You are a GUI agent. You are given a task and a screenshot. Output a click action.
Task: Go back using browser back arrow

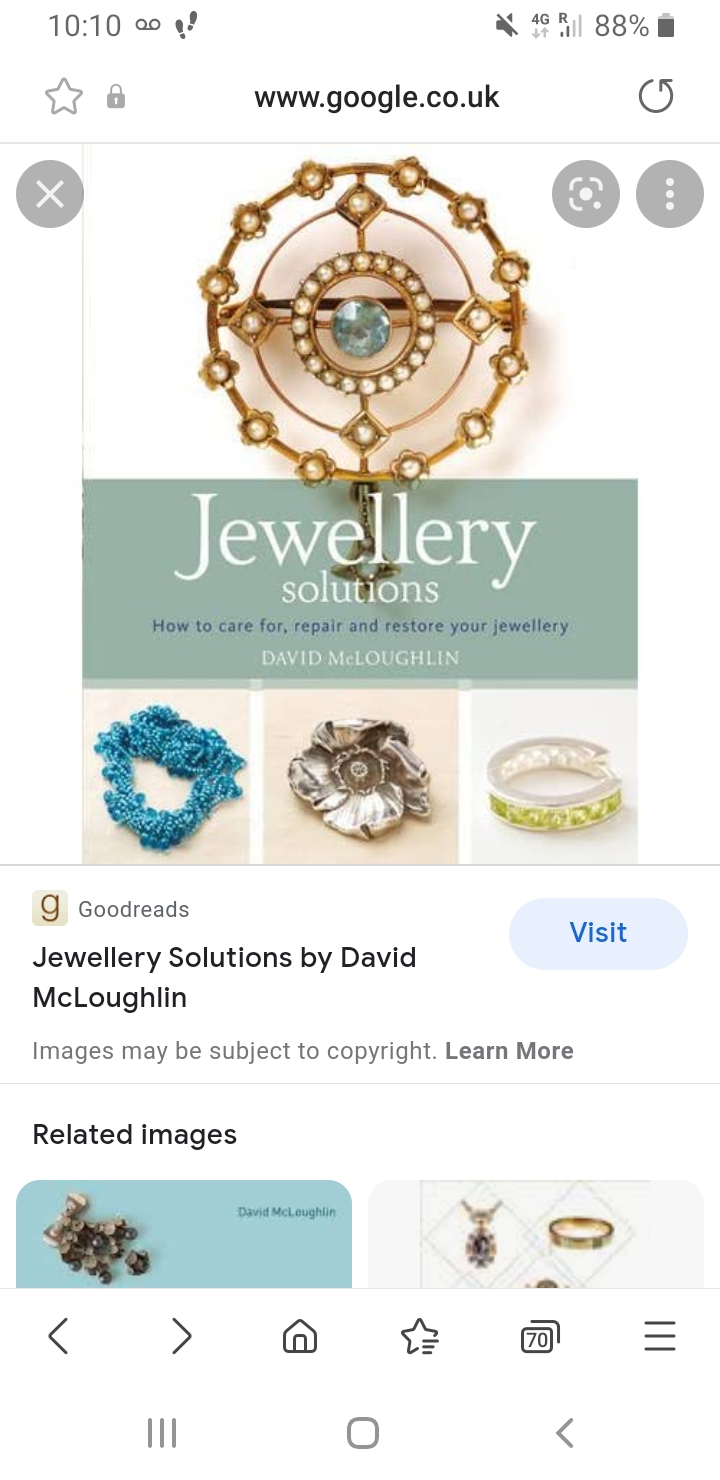click(59, 1336)
